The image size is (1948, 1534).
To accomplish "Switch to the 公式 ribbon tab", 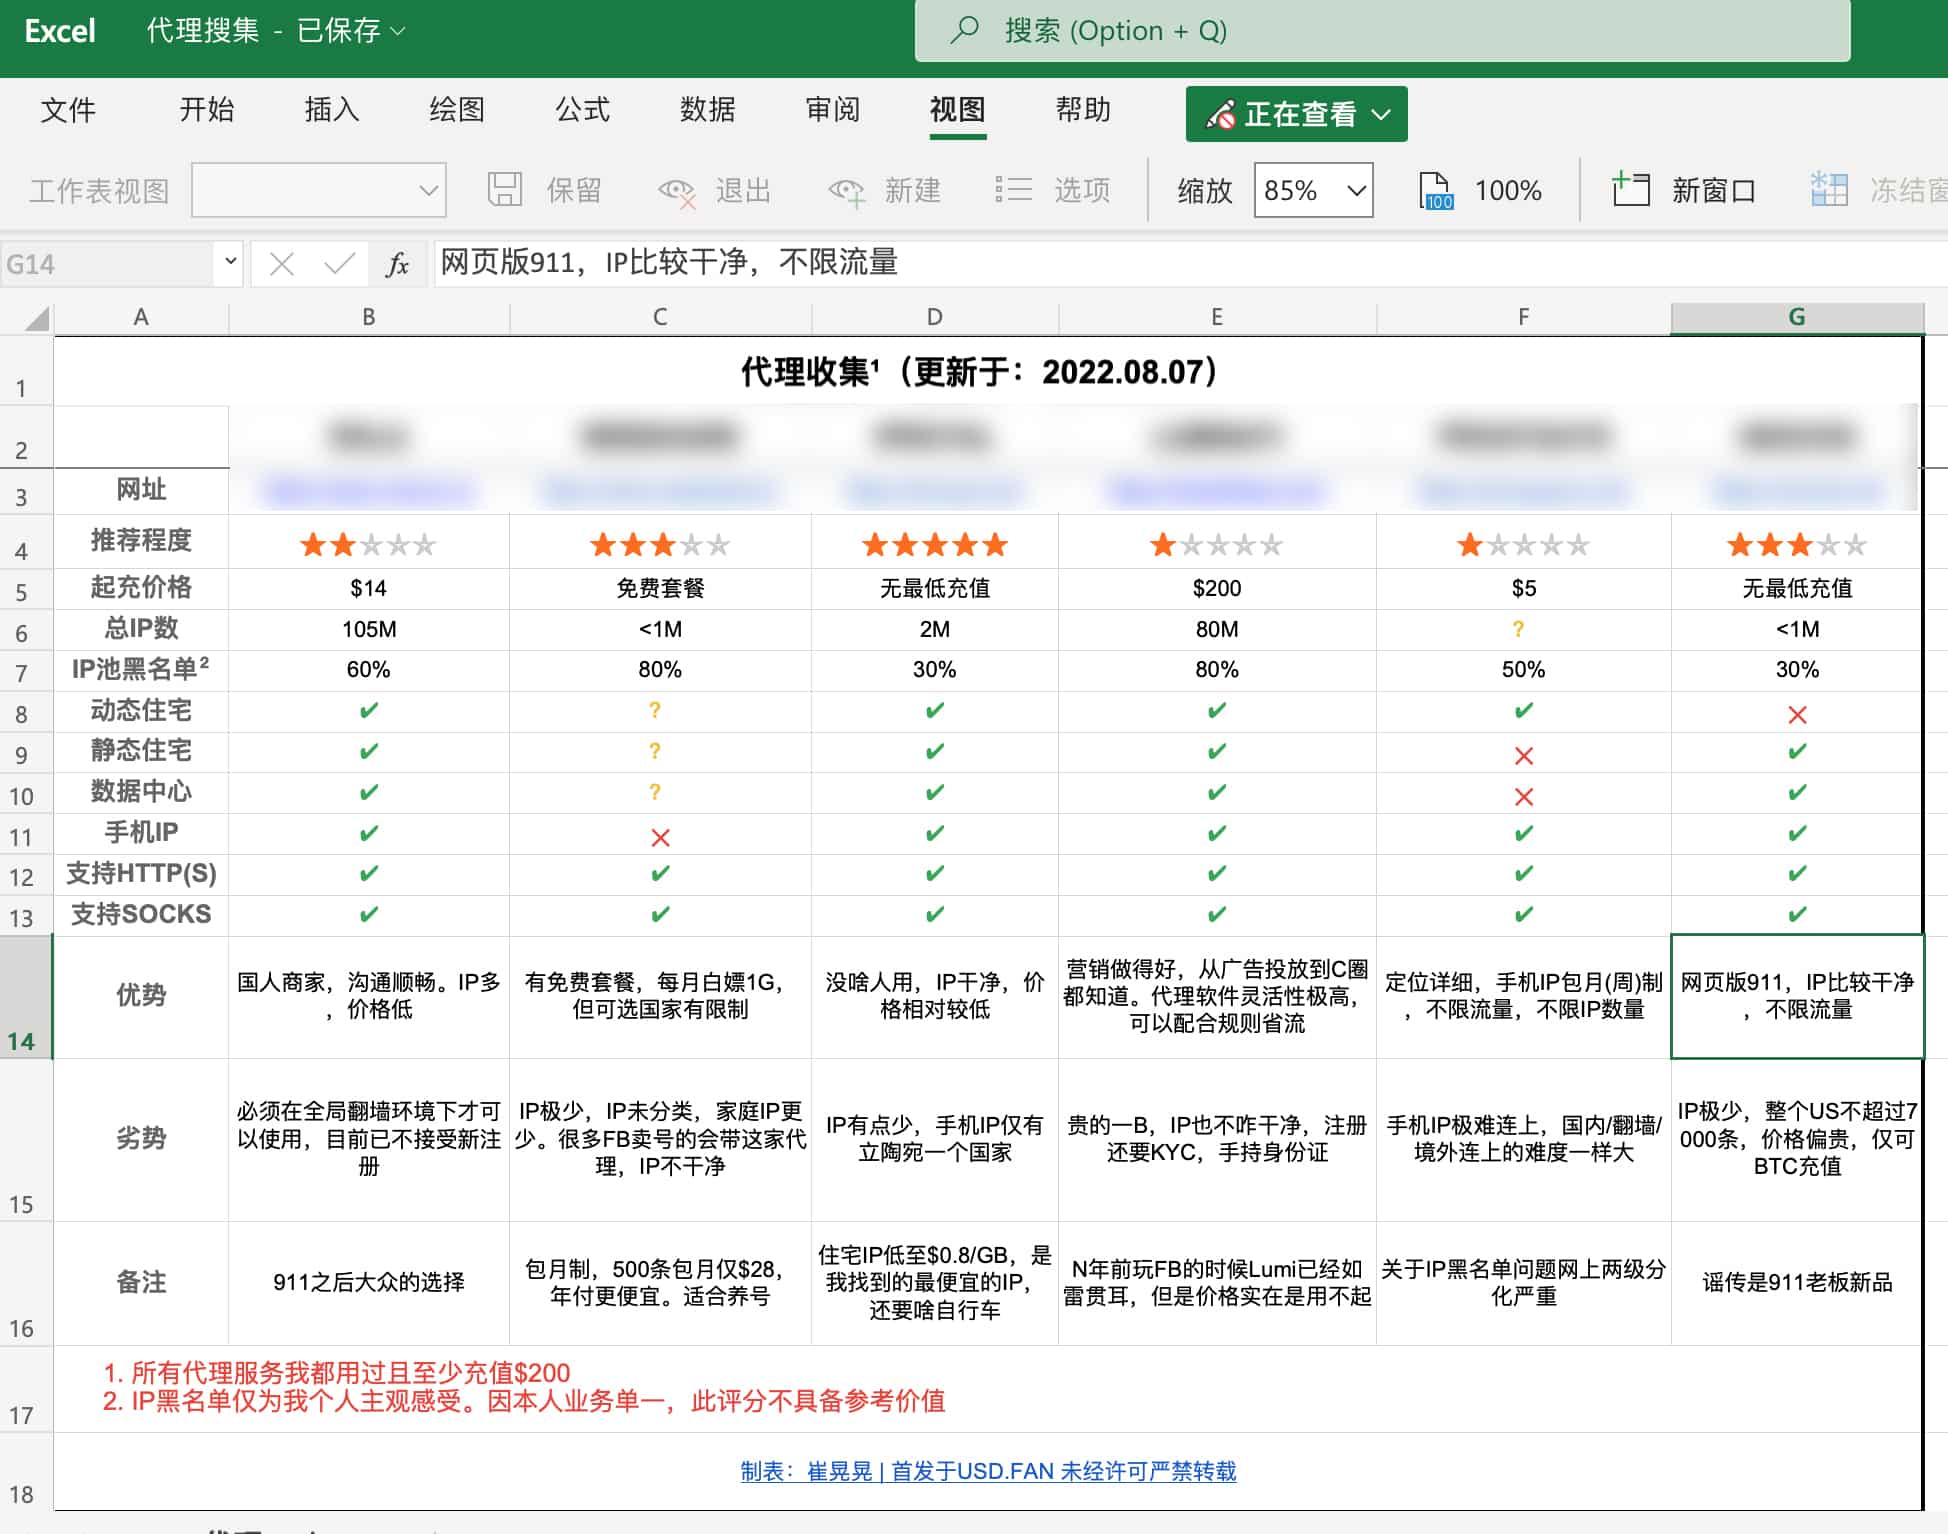I will 582,109.
